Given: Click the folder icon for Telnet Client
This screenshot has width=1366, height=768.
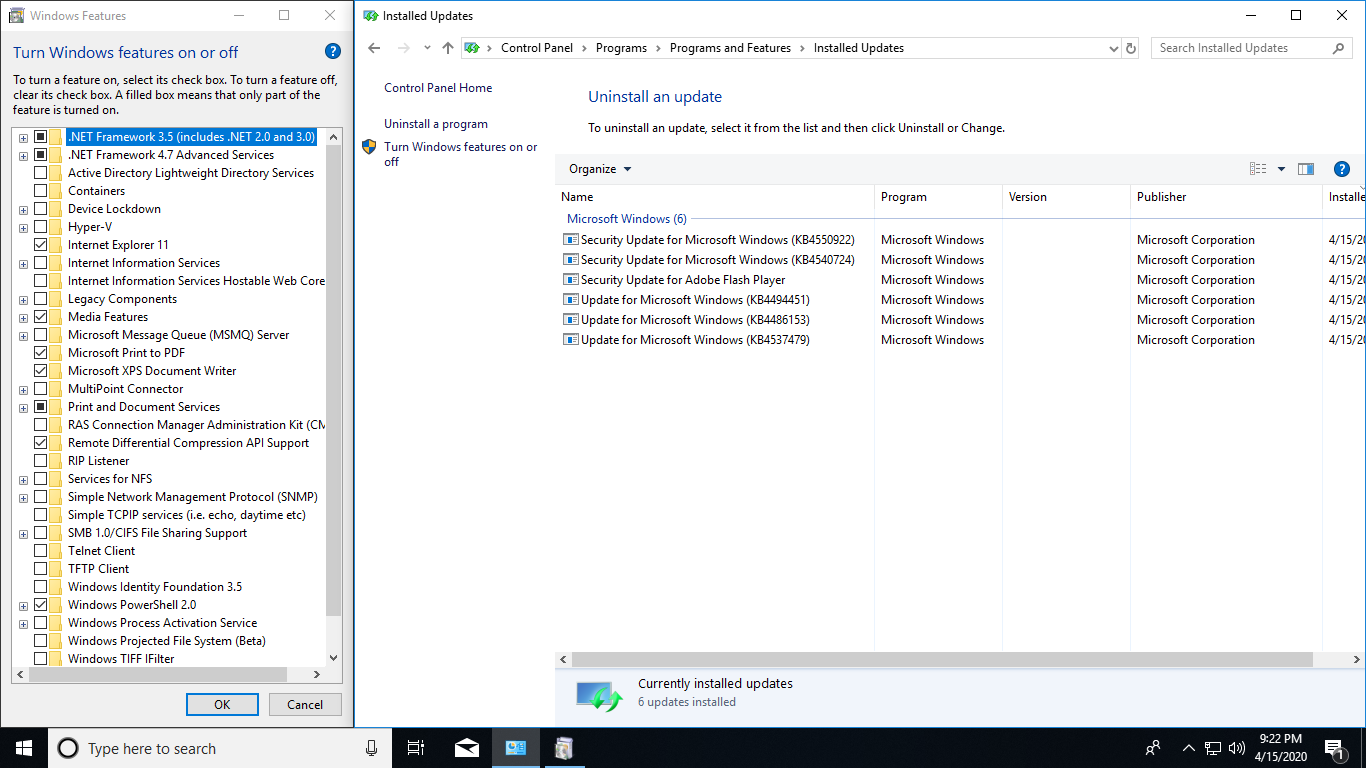Looking at the screenshot, I should [x=56, y=551].
